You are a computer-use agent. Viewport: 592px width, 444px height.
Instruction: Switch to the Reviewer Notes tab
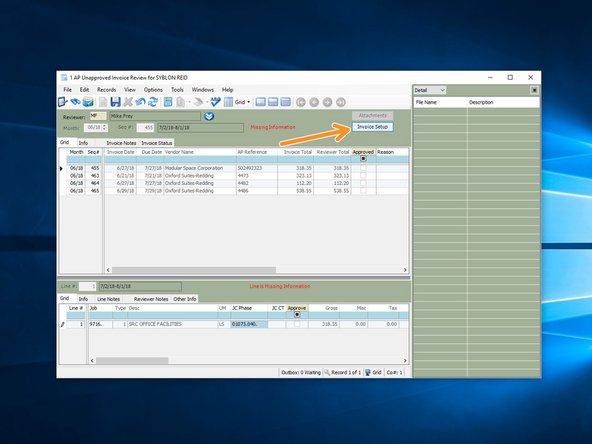point(151,299)
